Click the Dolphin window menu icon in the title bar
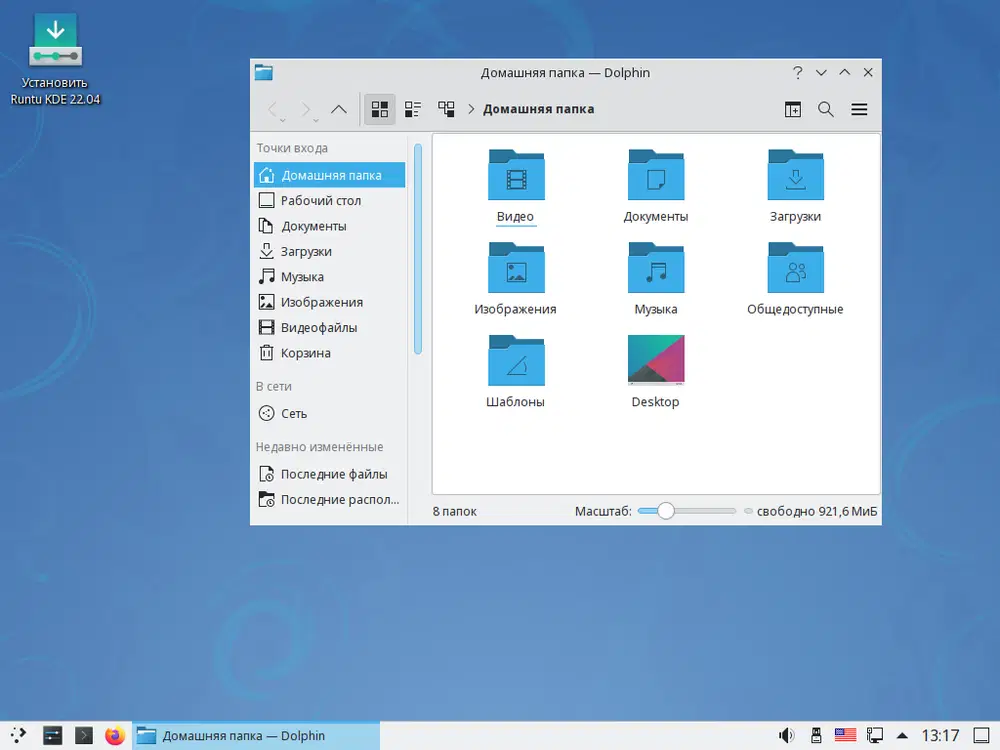The image size is (1000, 750). click(x=263, y=72)
